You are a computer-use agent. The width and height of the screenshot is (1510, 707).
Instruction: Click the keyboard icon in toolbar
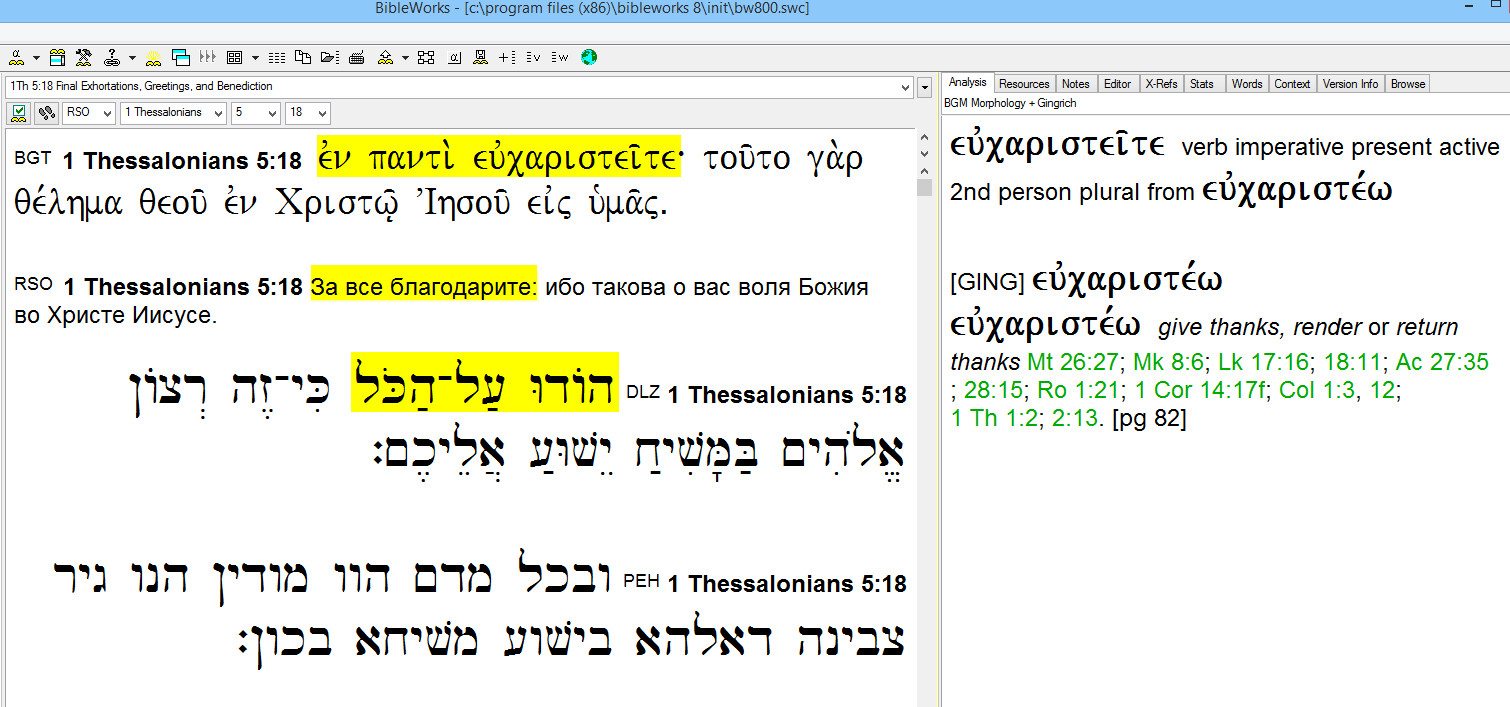pyautogui.click(x=356, y=57)
